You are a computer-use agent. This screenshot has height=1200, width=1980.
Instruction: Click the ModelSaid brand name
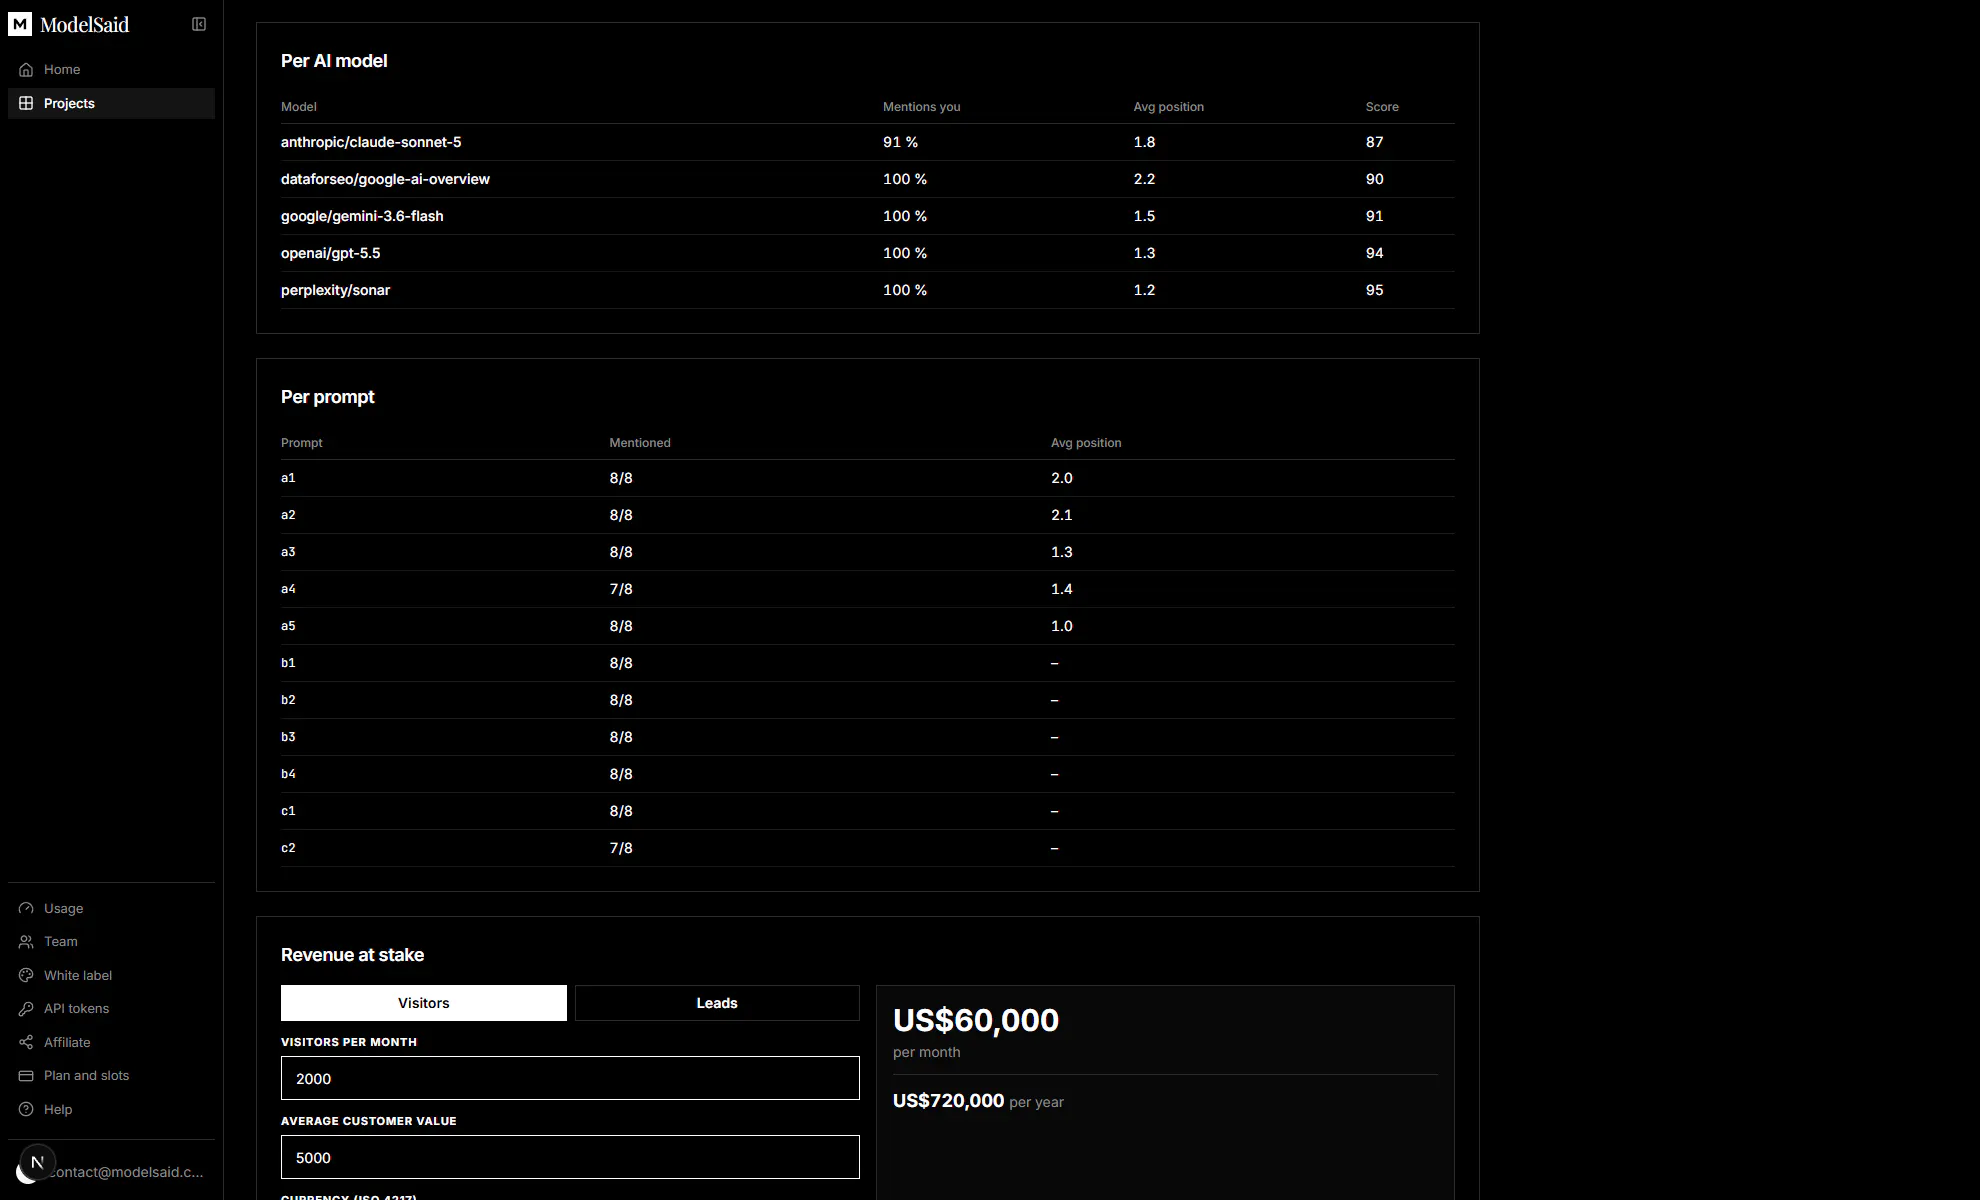(x=85, y=24)
